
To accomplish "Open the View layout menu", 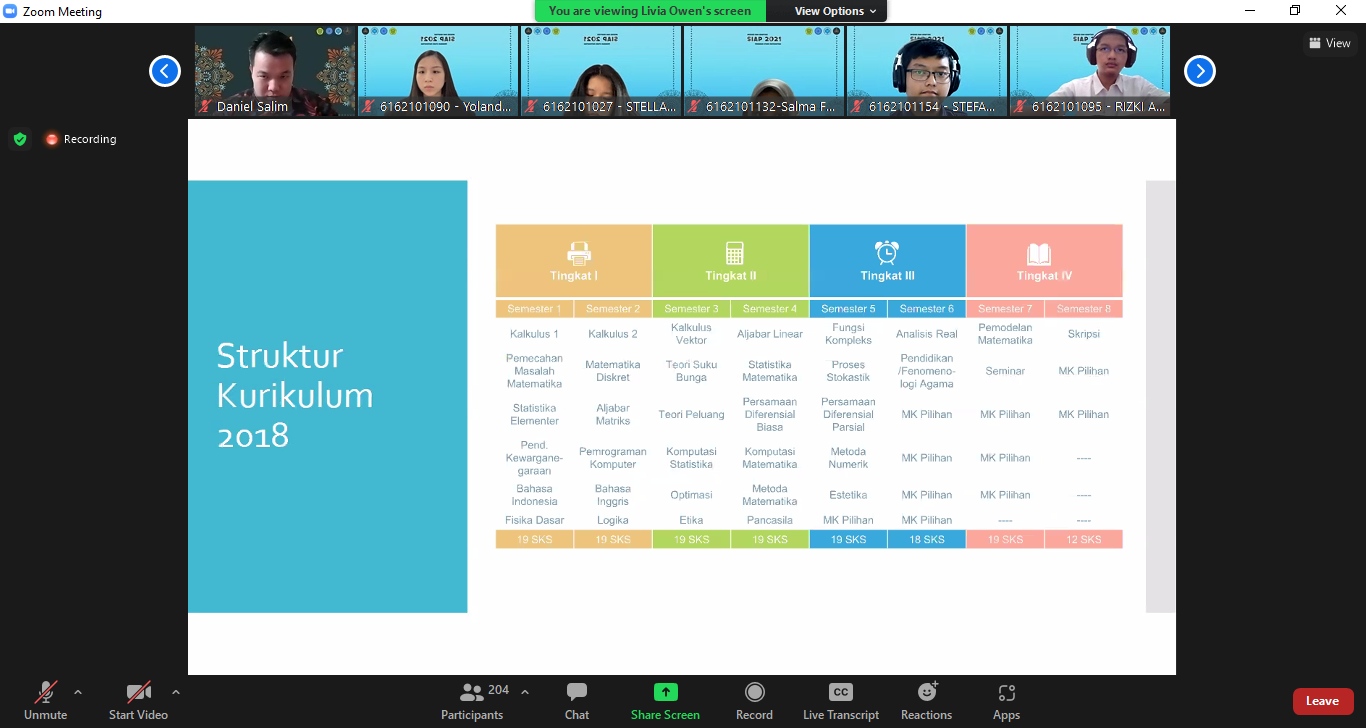I will click(x=1329, y=43).
